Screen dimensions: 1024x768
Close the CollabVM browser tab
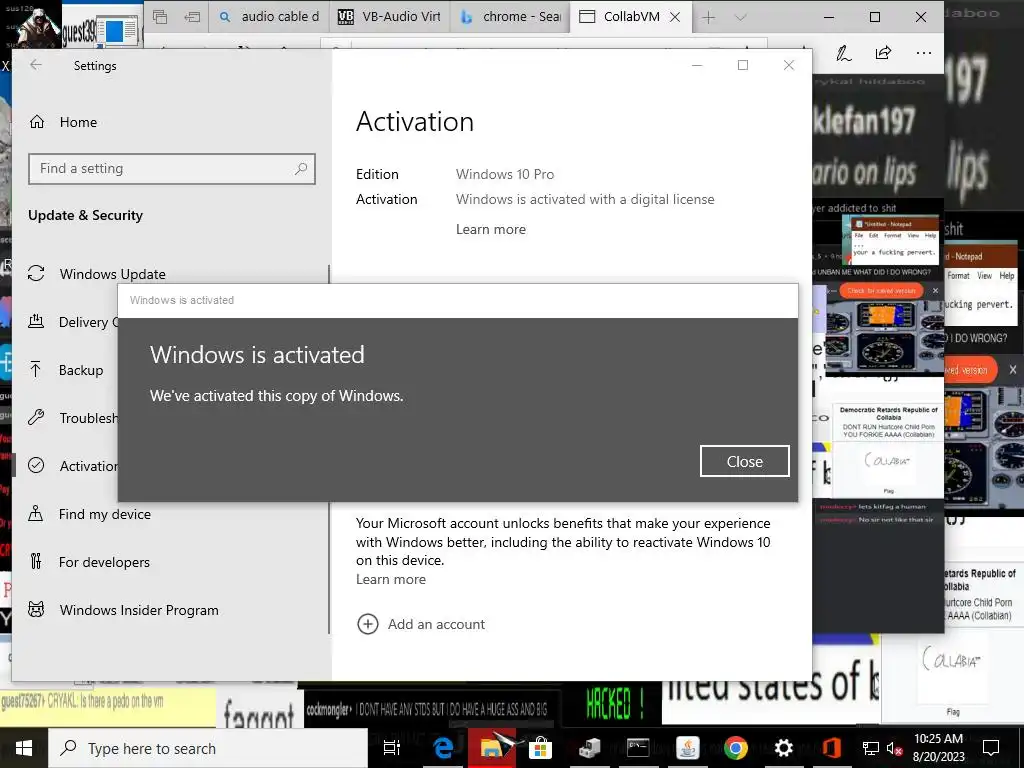click(x=675, y=17)
